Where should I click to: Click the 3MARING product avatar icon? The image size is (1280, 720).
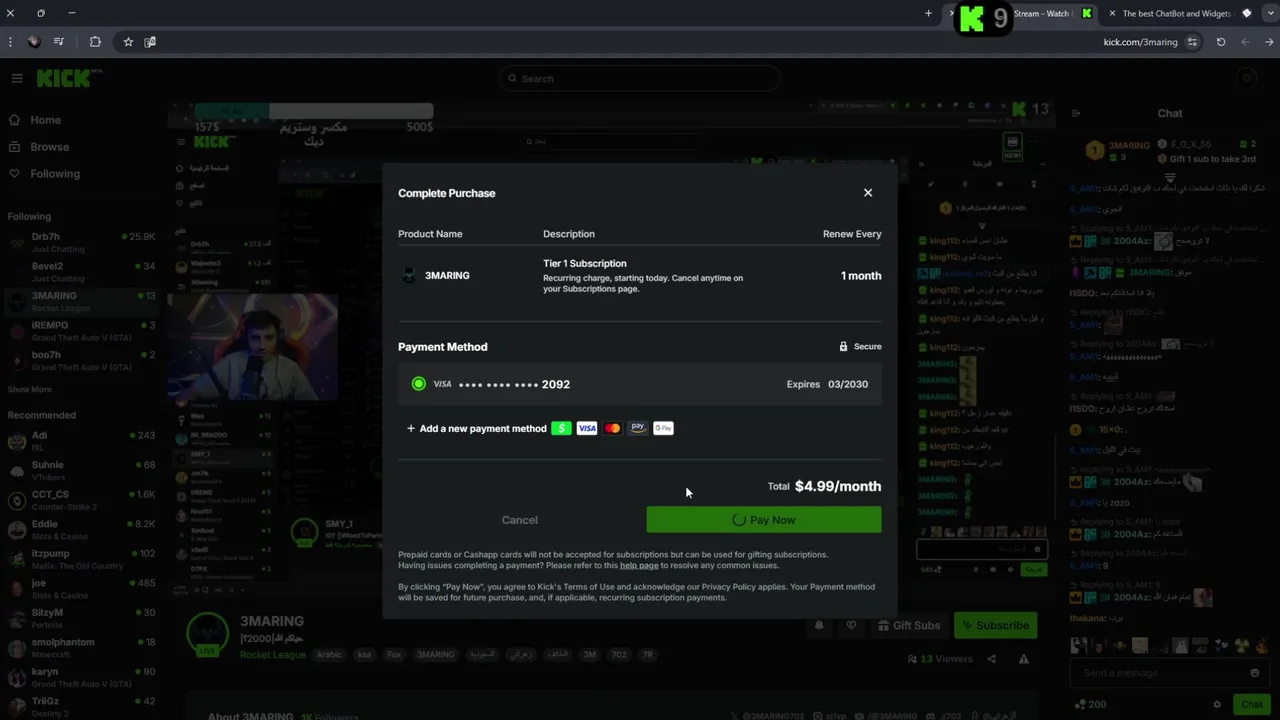[408, 276]
